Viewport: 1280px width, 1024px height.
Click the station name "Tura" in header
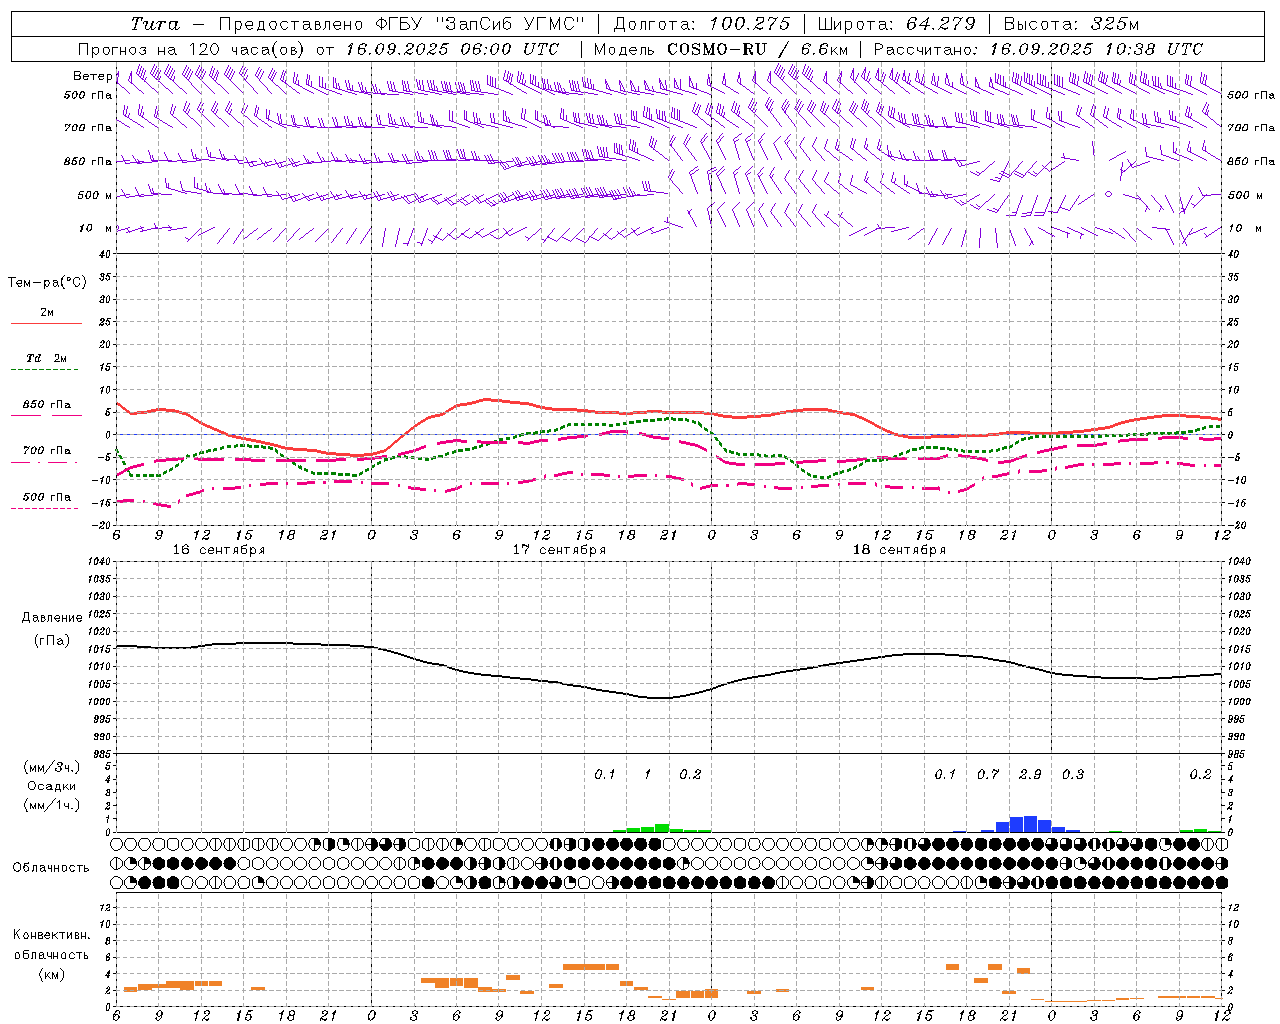point(155,24)
